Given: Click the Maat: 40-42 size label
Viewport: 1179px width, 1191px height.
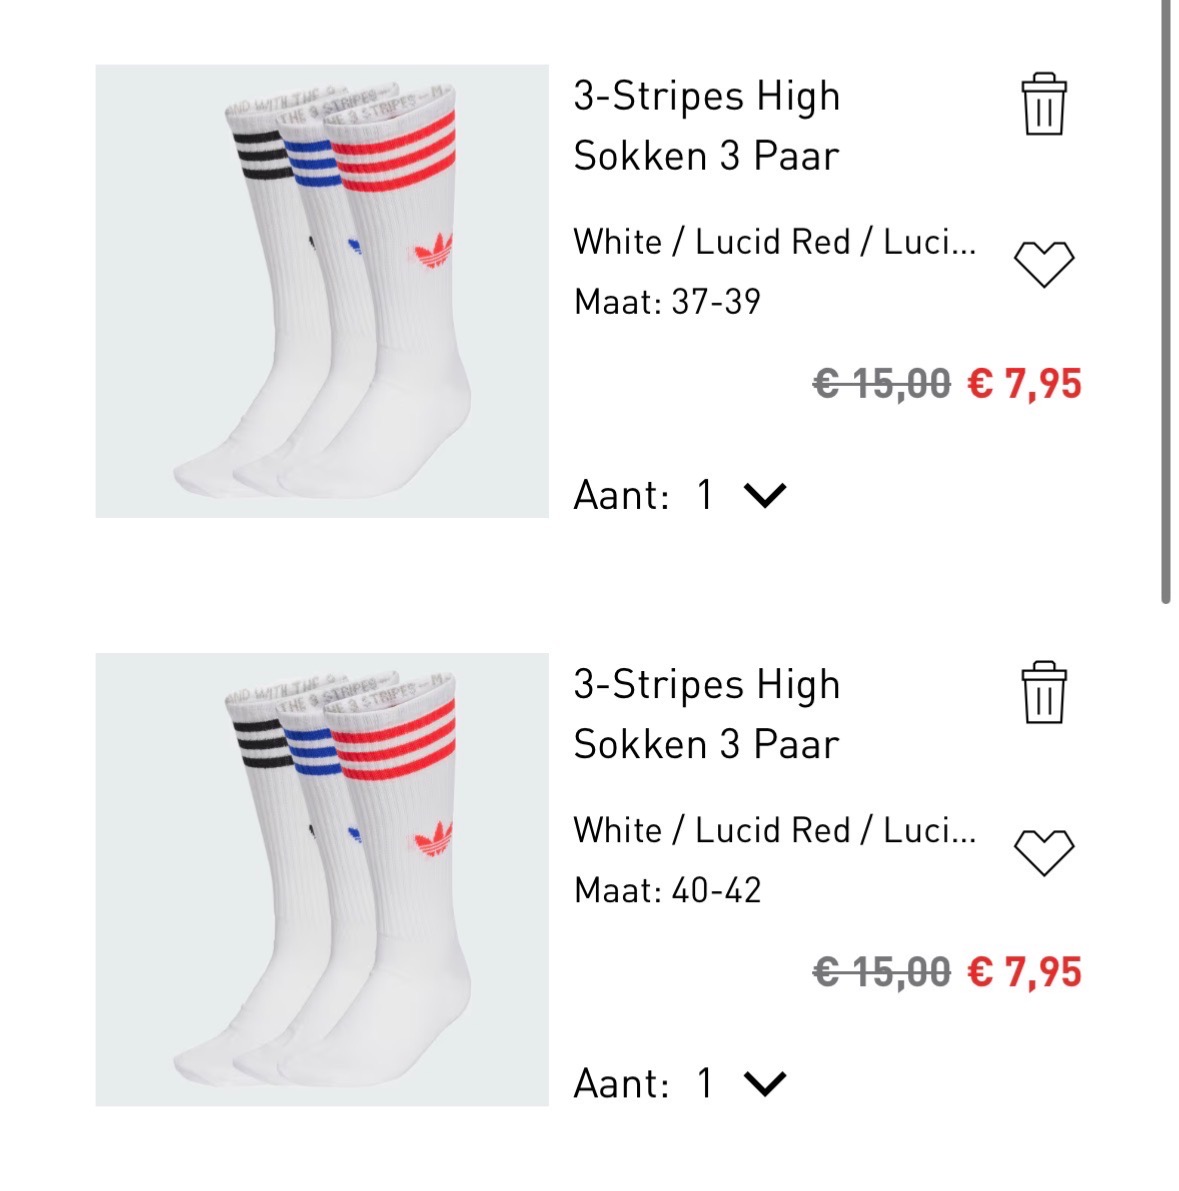Looking at the screenshot, I should (x=671, y=890).
